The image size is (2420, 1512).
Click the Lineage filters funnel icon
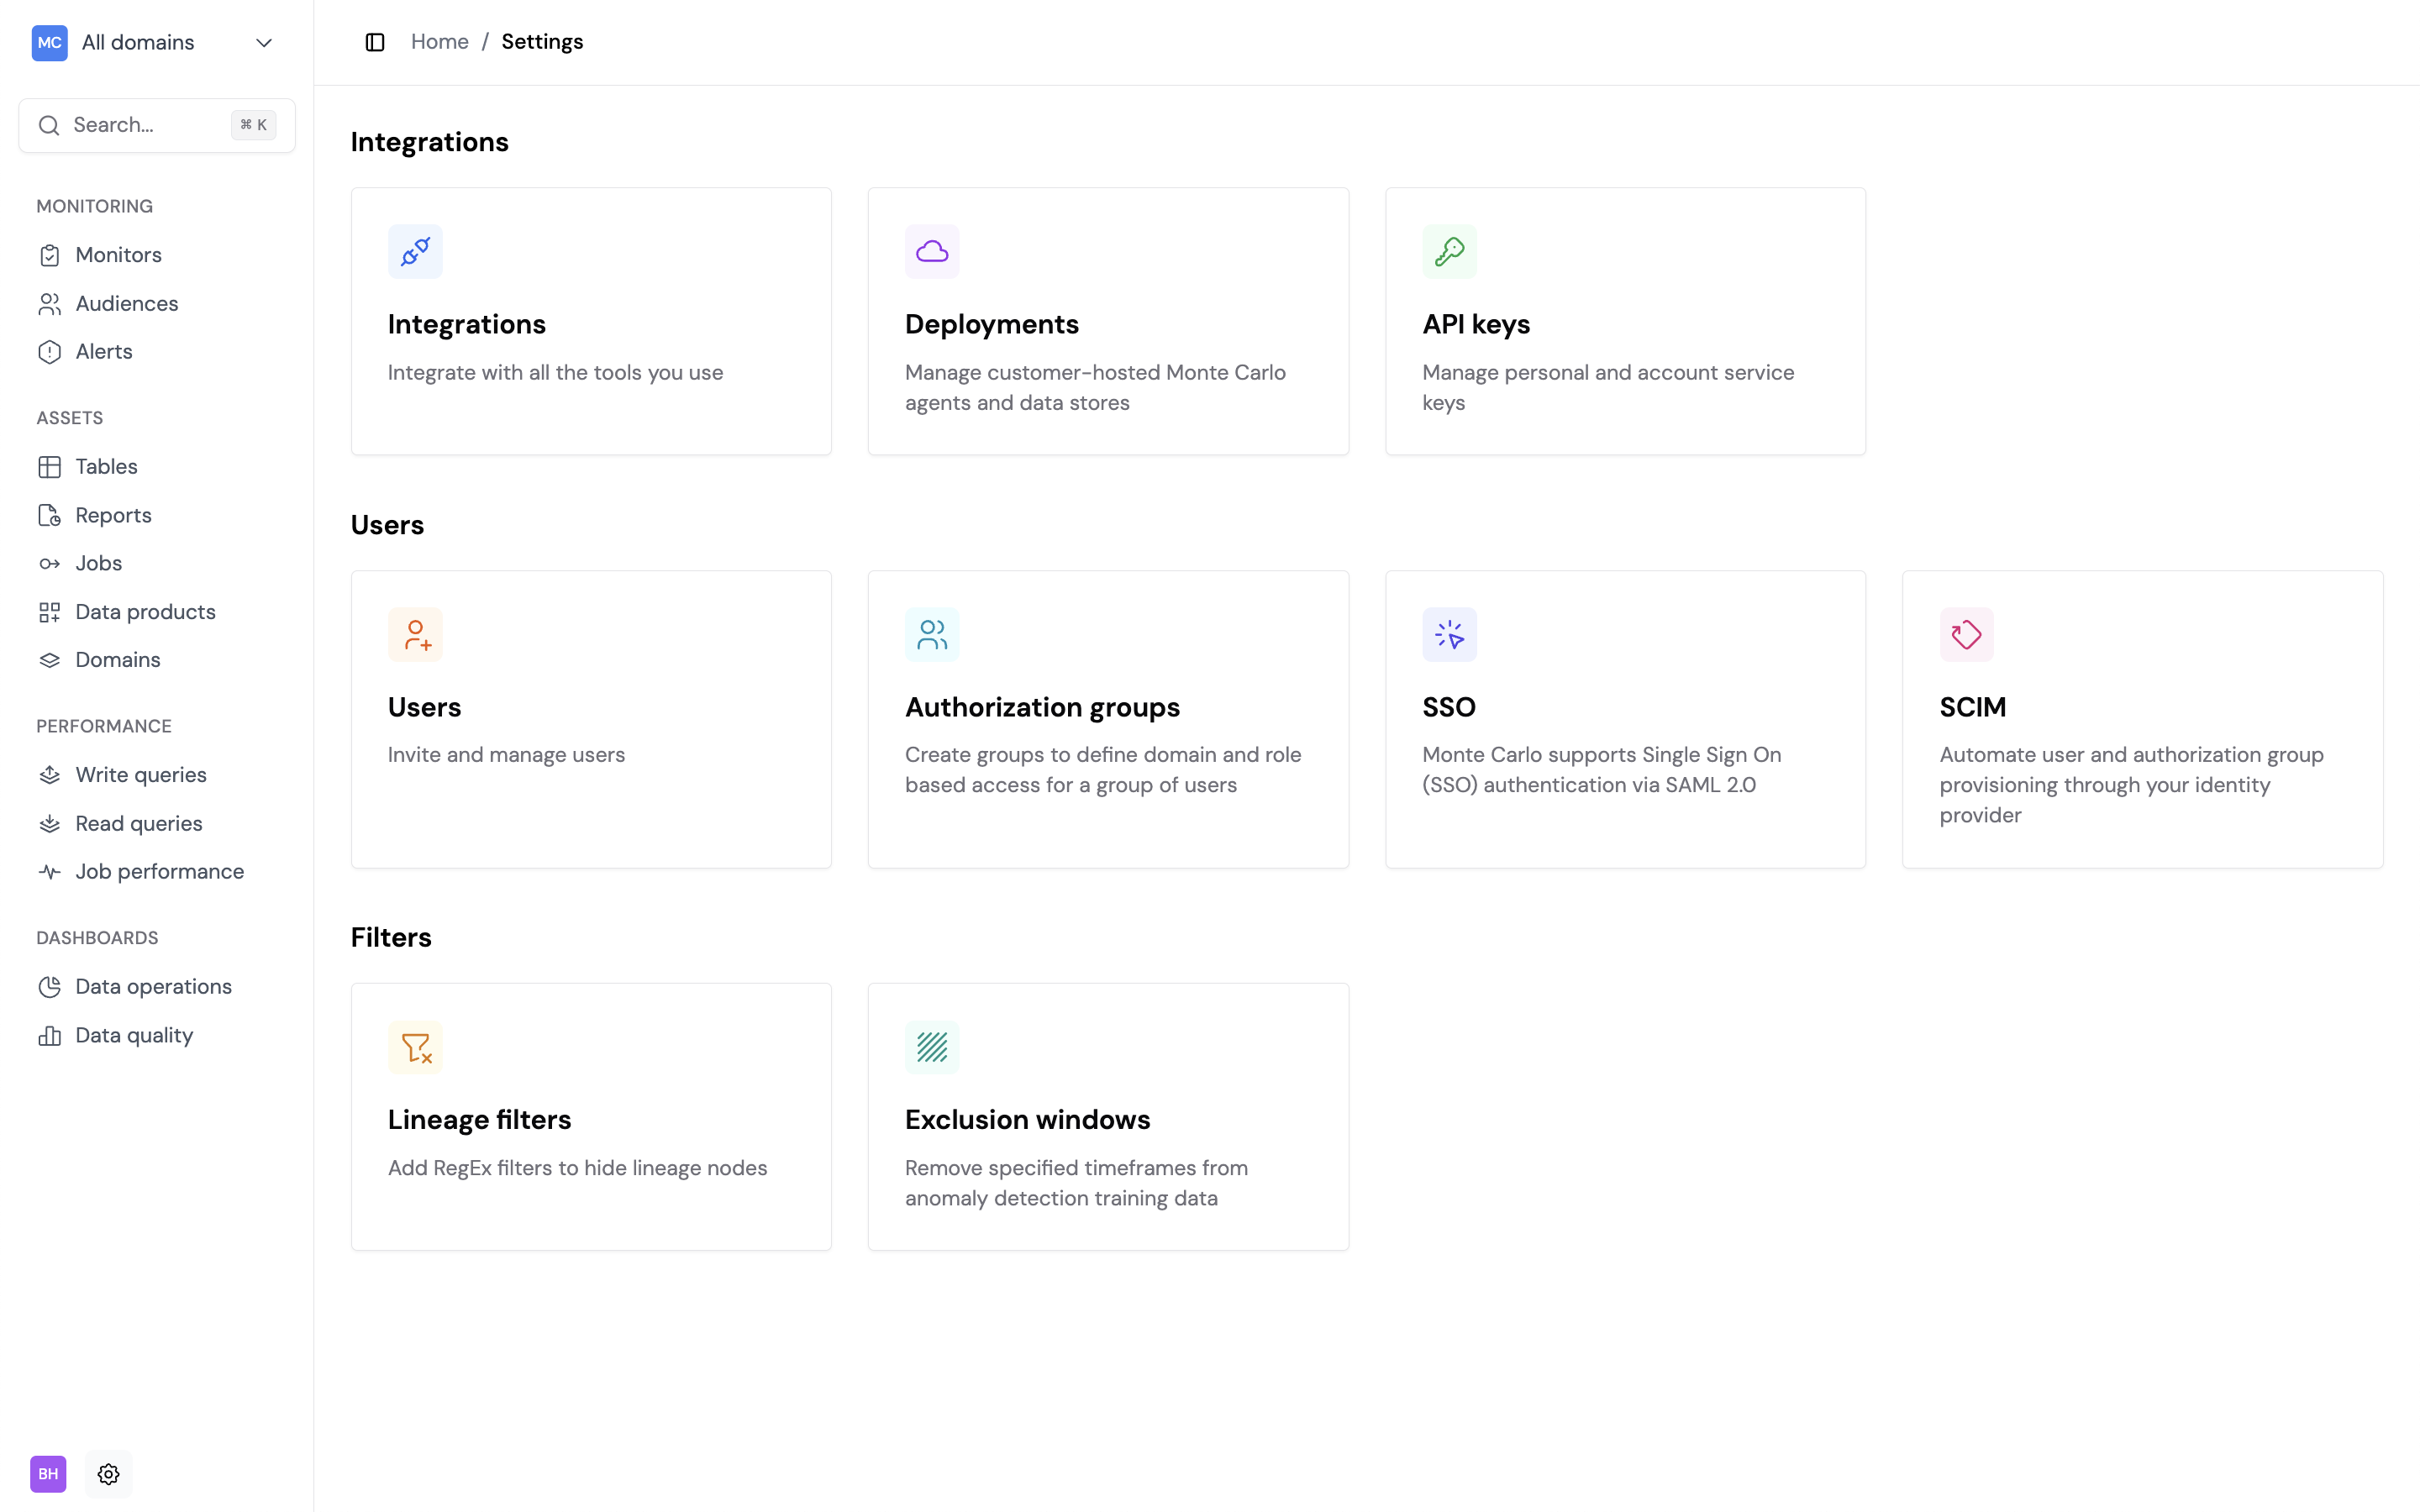[415, 1047]
